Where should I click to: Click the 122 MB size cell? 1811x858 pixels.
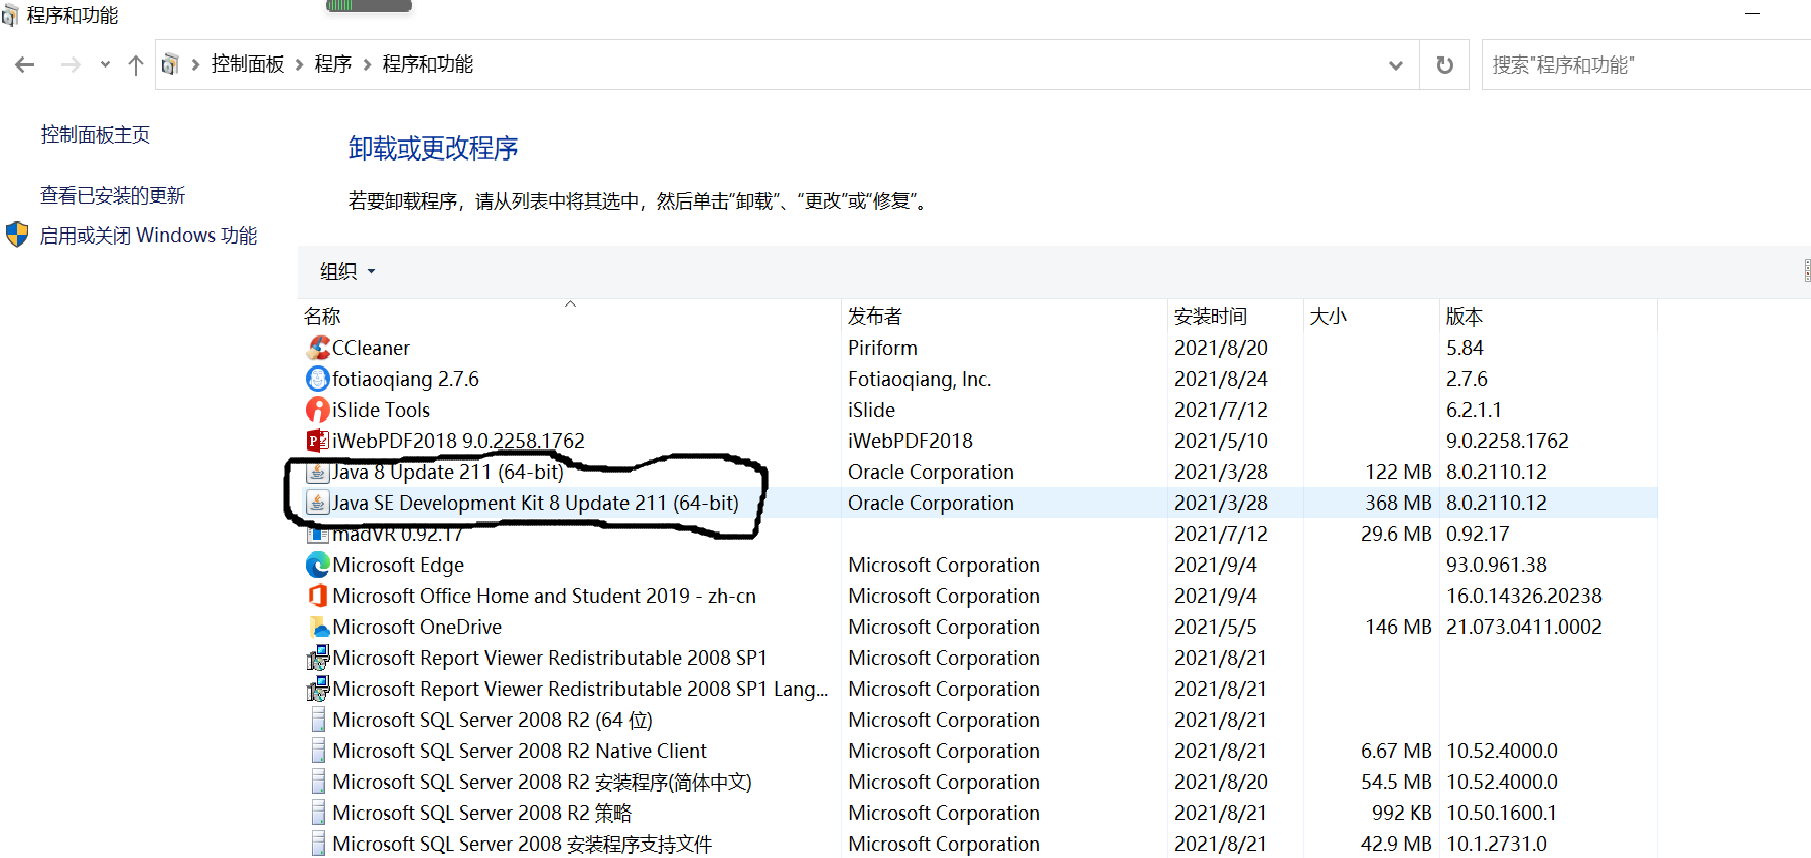tap(1398, 472)
